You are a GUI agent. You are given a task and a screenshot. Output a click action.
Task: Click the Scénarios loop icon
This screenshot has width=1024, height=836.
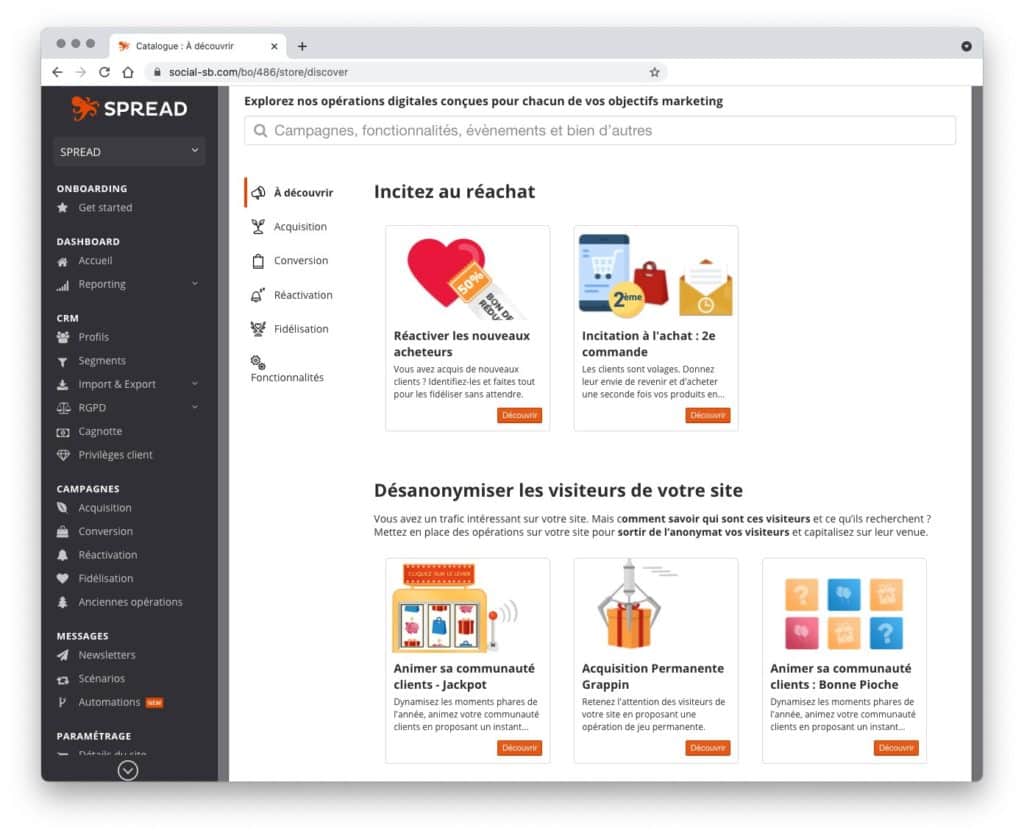[63, 679]
